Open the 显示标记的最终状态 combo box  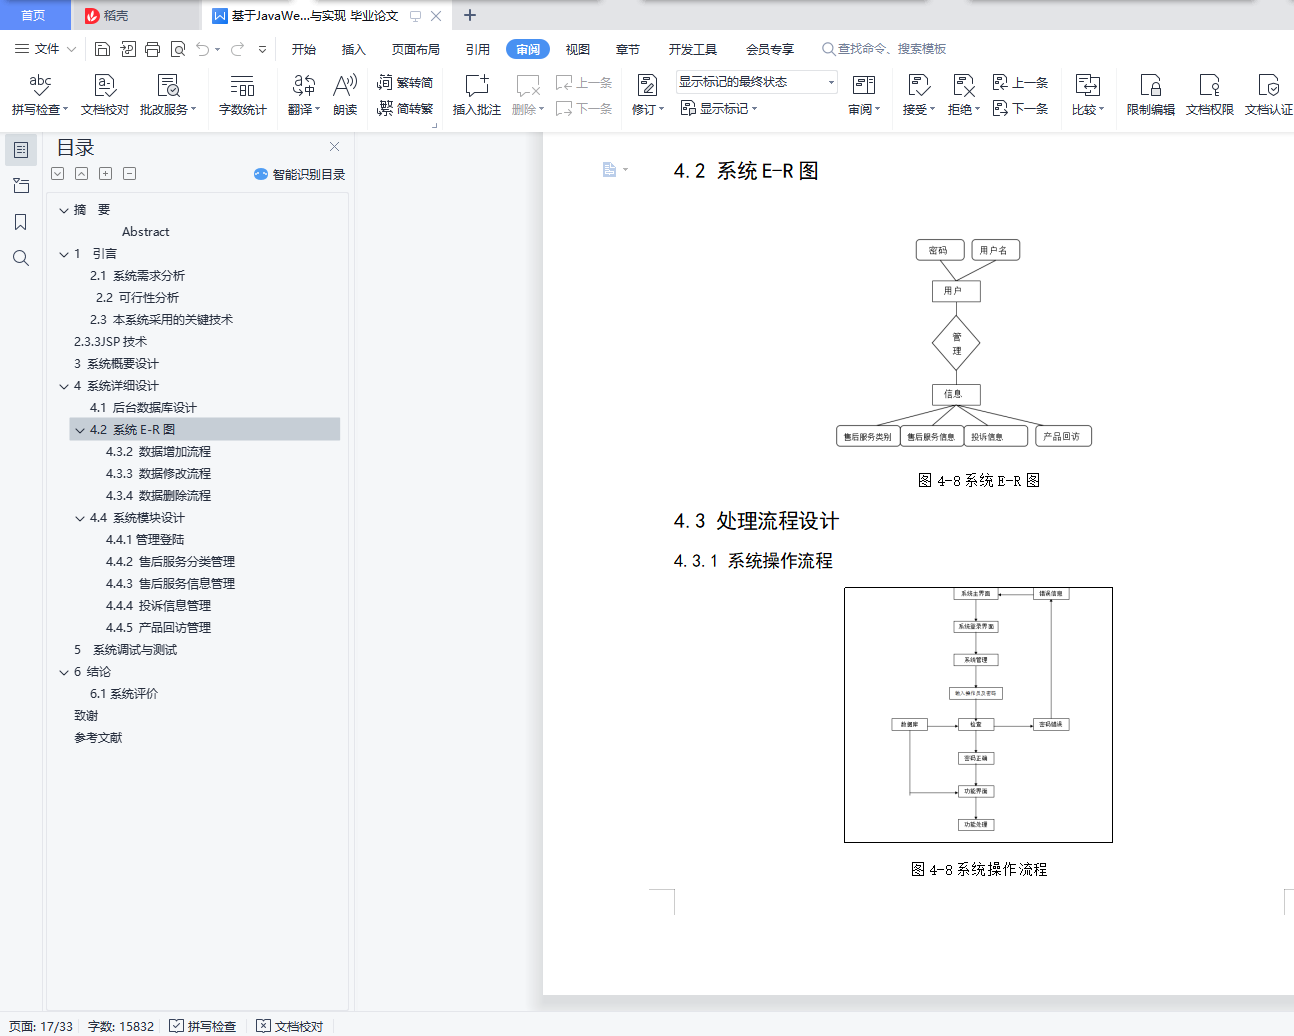coord(757,82)
